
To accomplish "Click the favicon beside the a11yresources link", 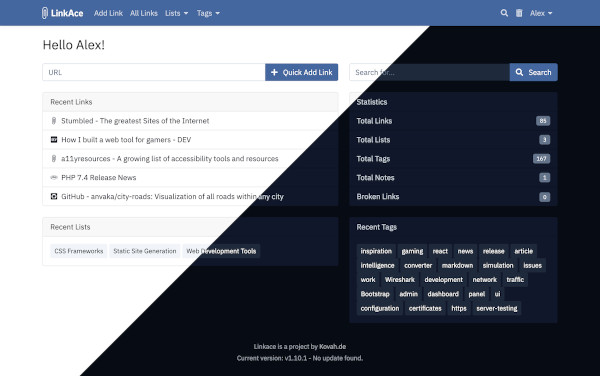I will (x=54, y=158).
